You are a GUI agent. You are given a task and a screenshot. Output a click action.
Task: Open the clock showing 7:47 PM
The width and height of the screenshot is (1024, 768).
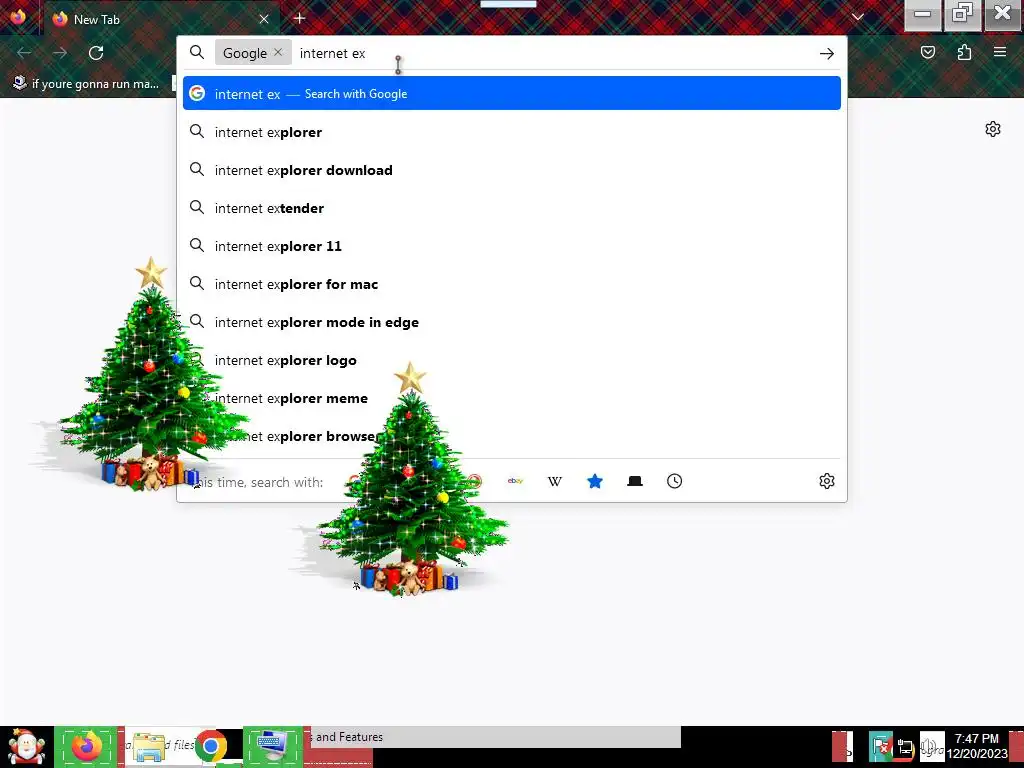point(977,746)
